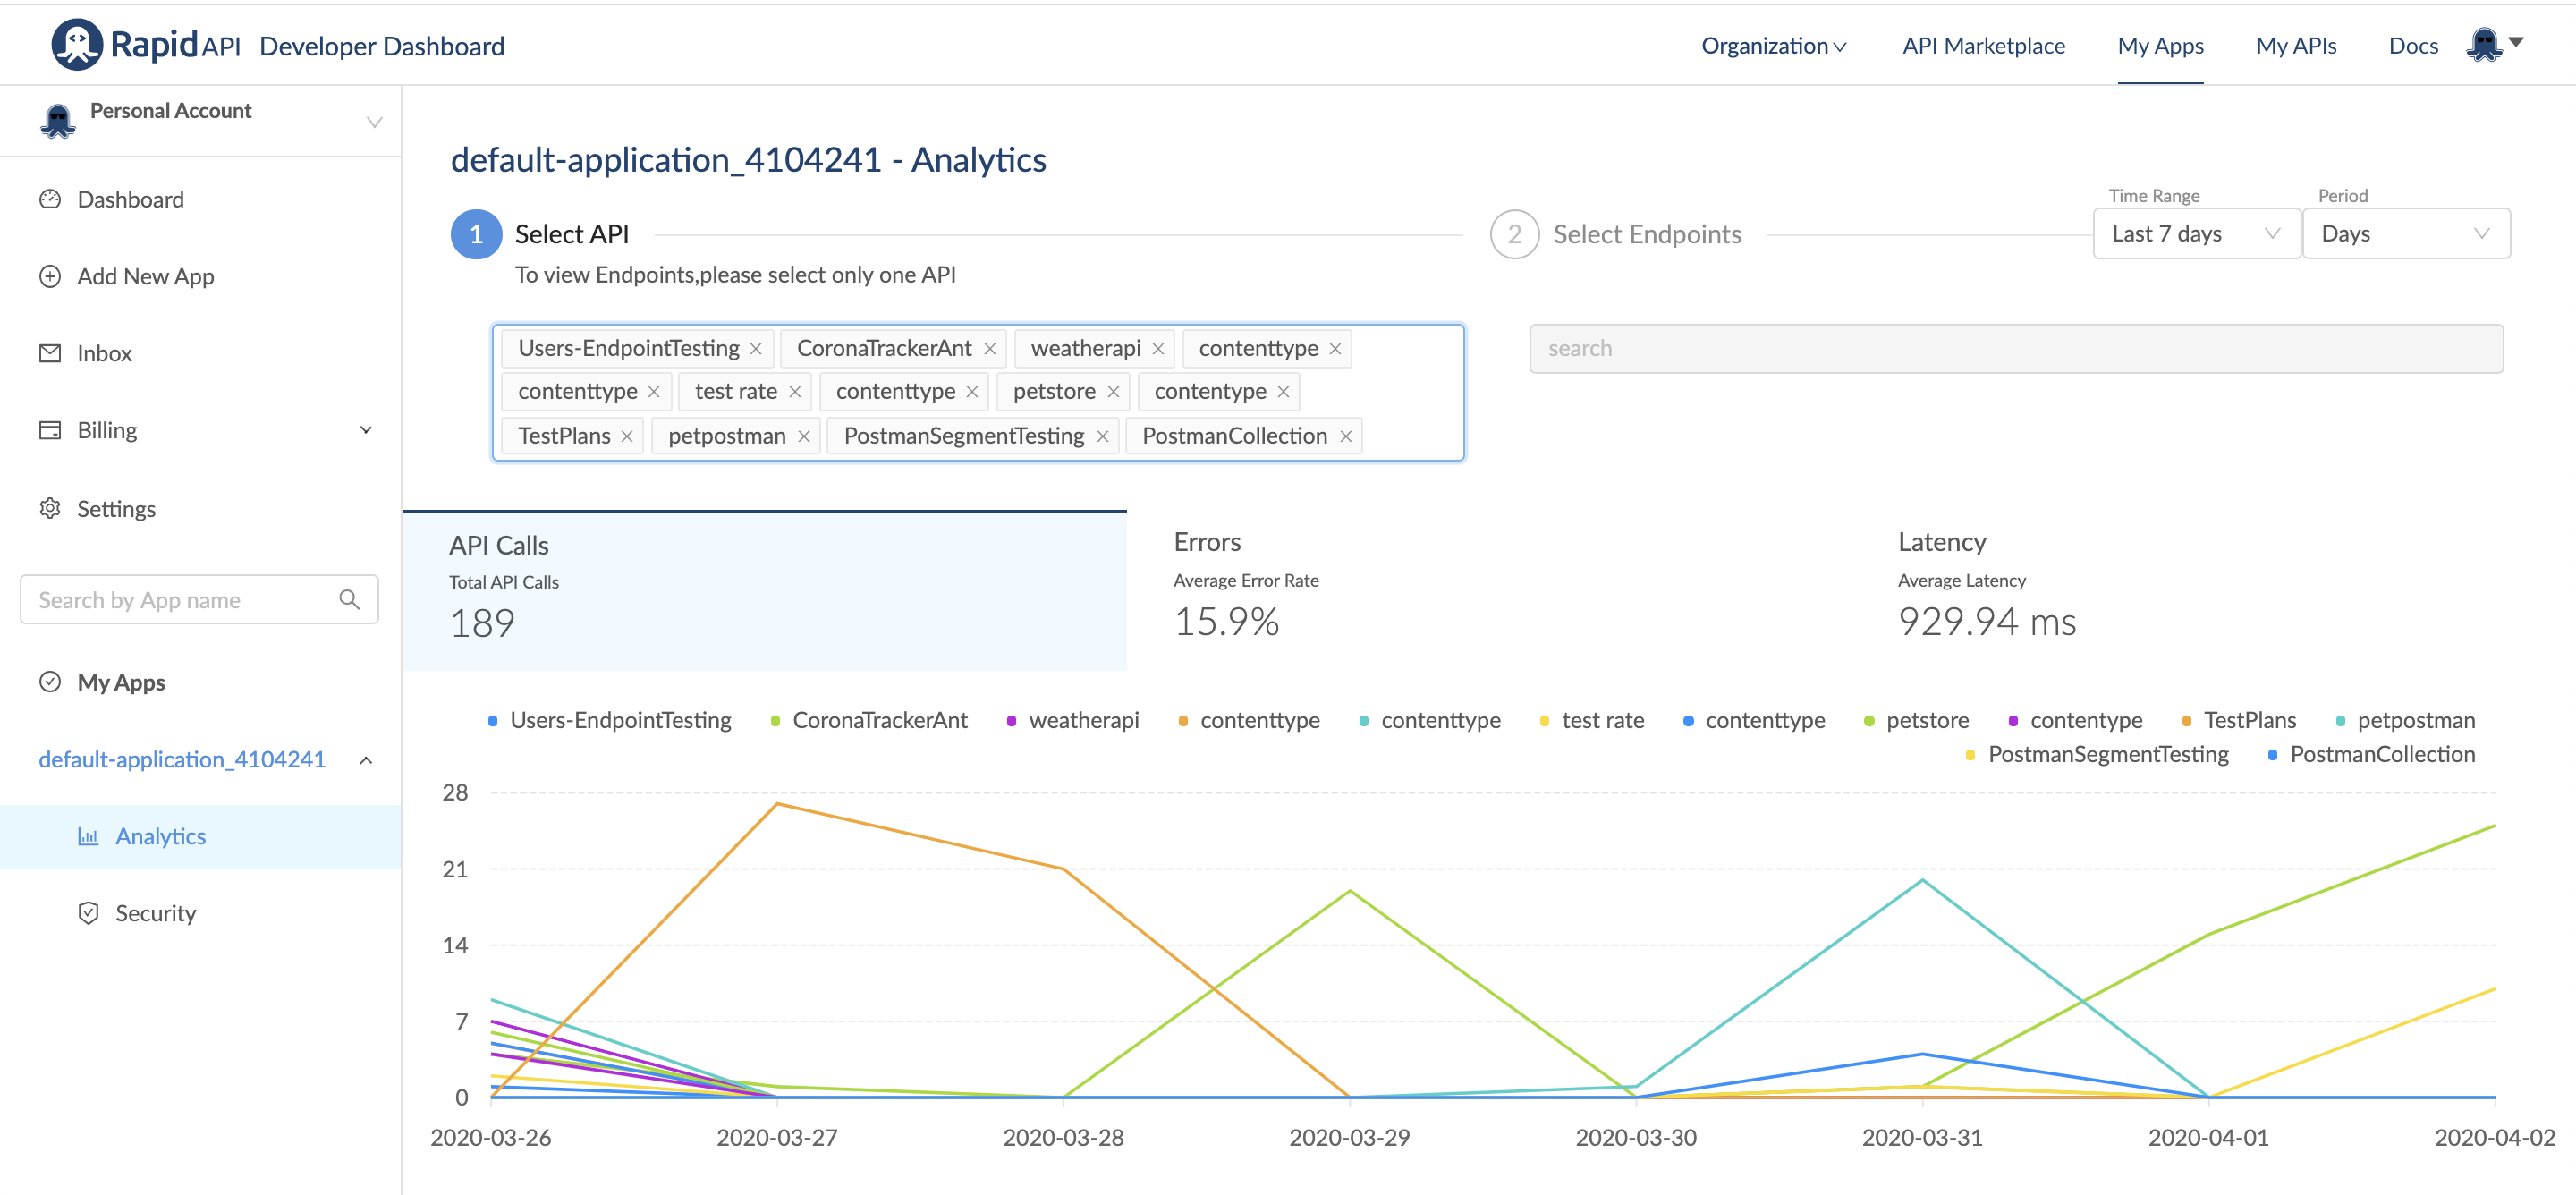Image resolution: width=2576 pixels, height=1195 pixels.
Task: Open API Marketplace link in header
Action: pyautogui.click(x=1982, y=46)
